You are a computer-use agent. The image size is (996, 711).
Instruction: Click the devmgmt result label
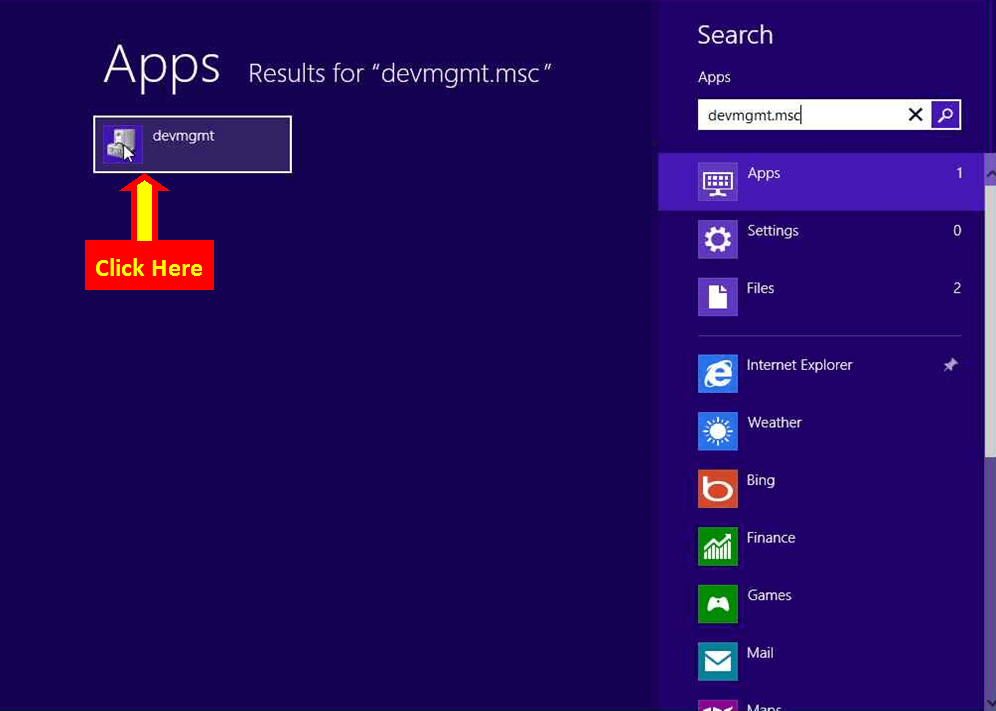183,136
